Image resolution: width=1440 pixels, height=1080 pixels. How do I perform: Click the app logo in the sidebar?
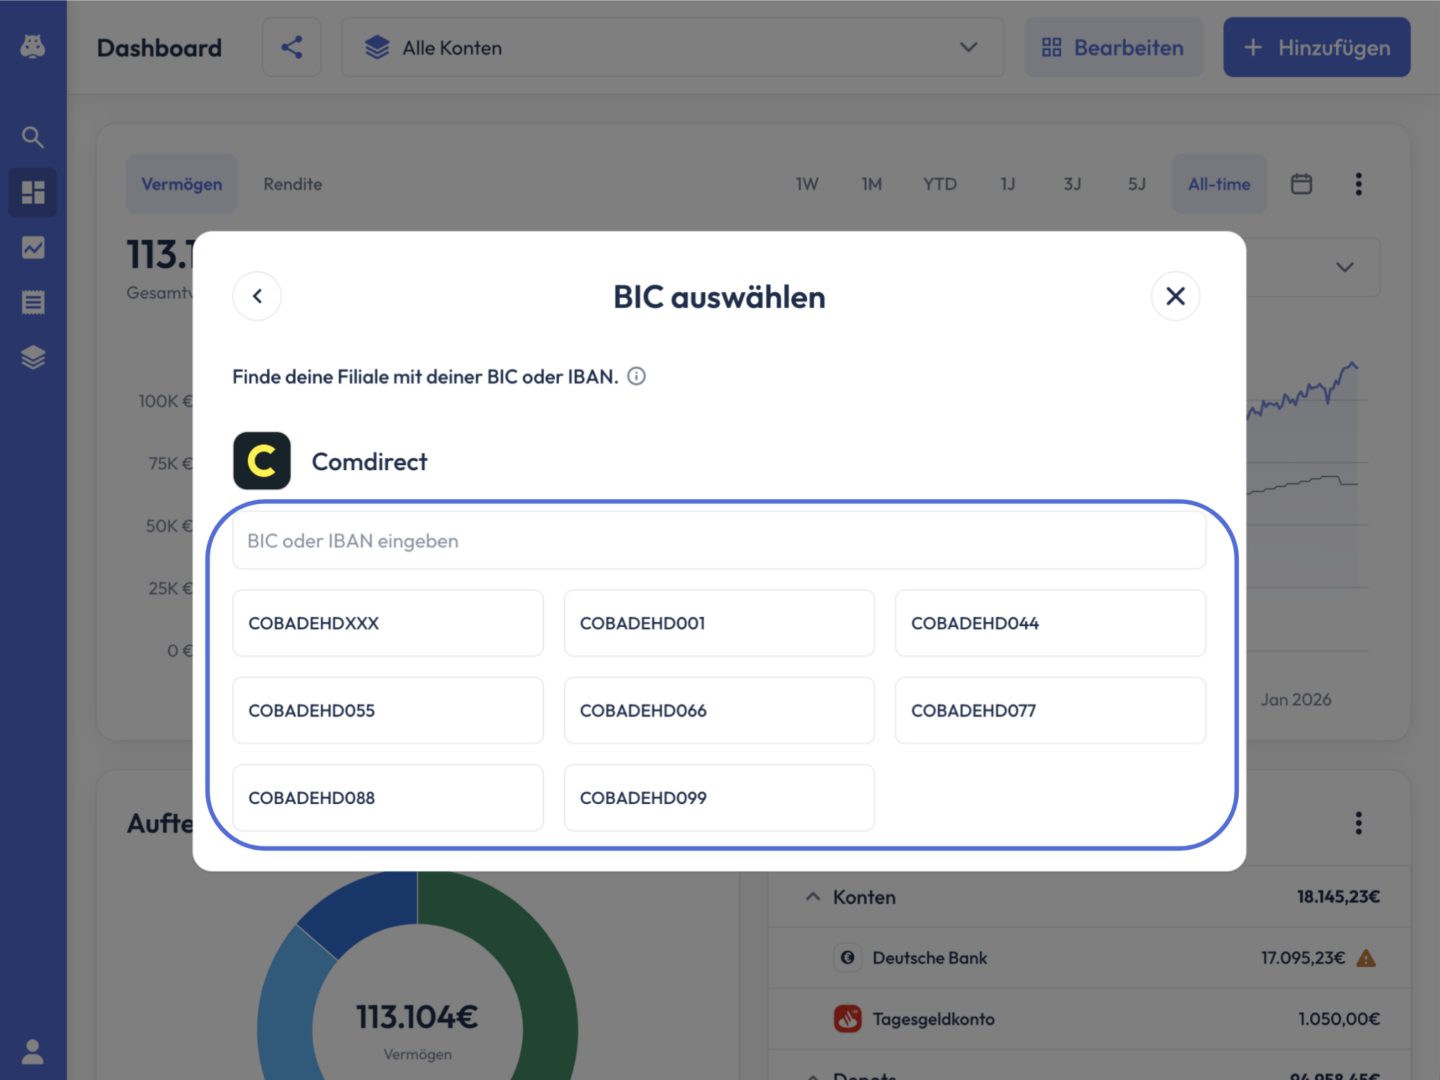click(33, 46)
